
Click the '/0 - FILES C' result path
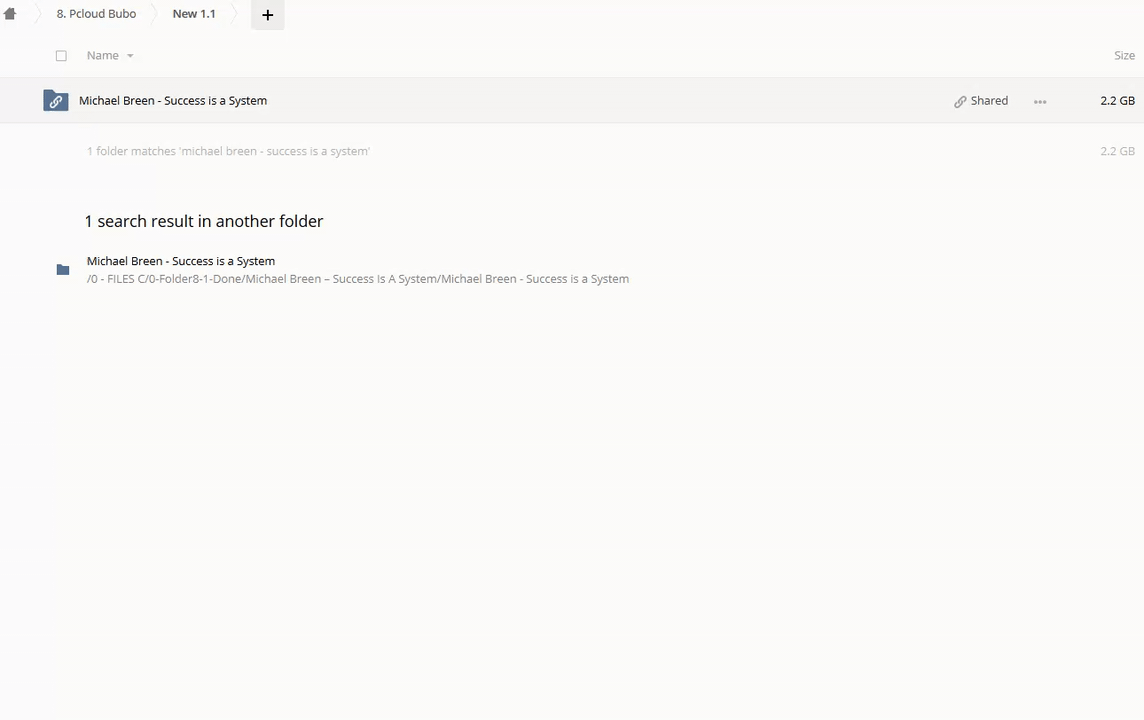[x=357, y=279]
